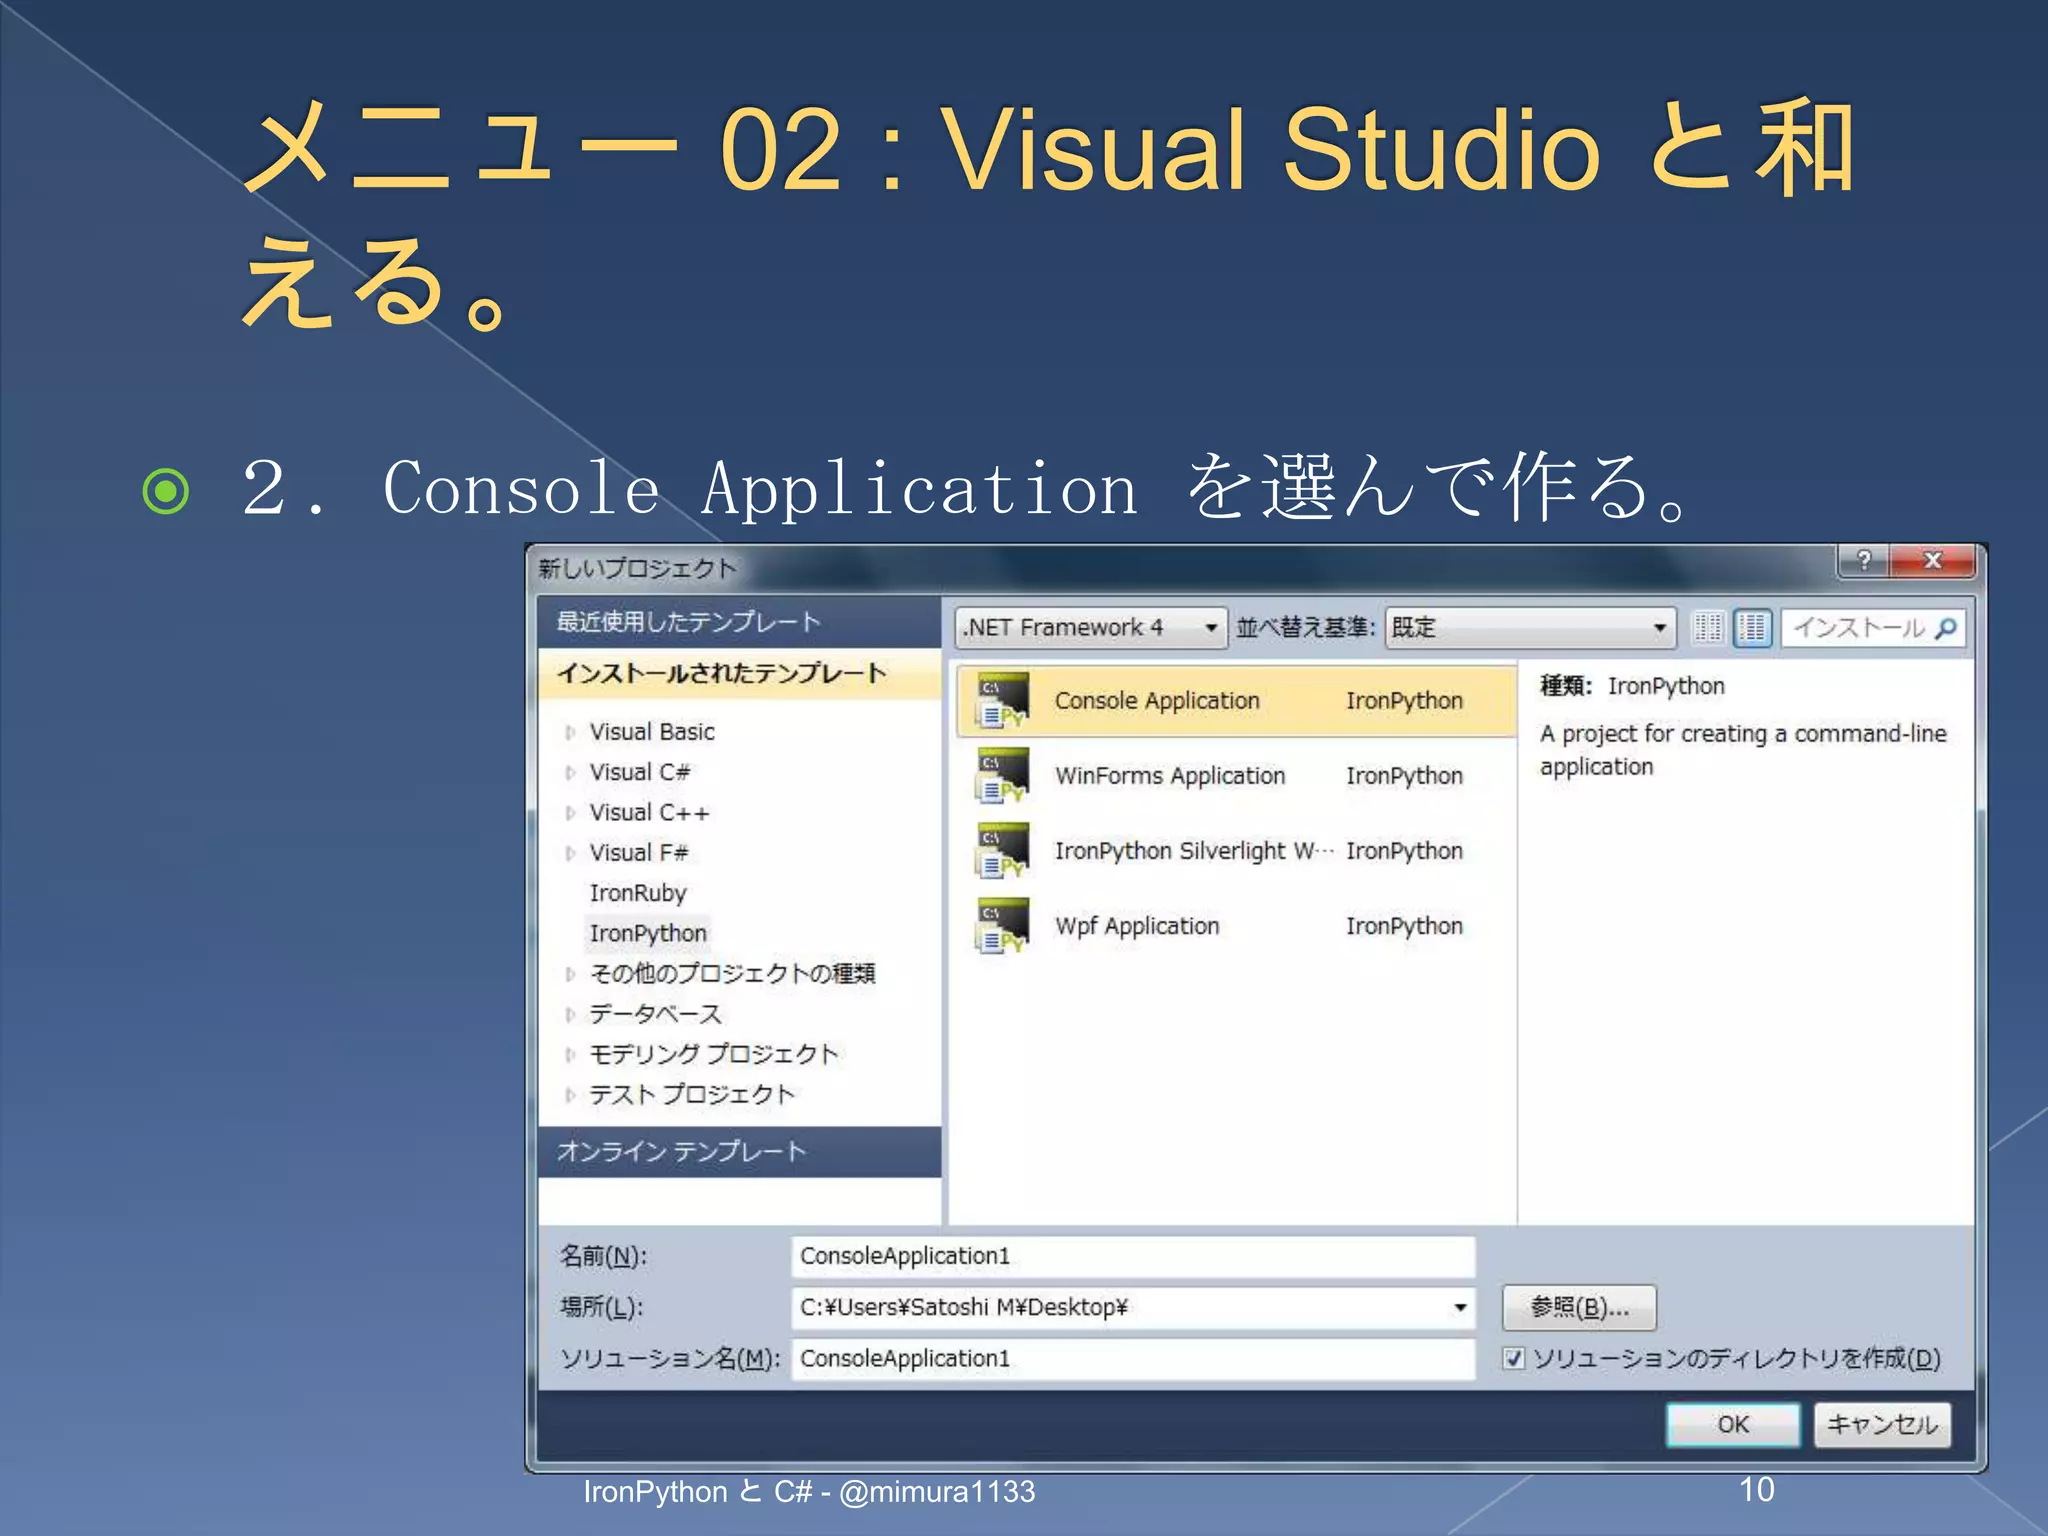Open the .NET Framework 4 dropdown
This screenshot has height=1536, width=2048.
1090,628
